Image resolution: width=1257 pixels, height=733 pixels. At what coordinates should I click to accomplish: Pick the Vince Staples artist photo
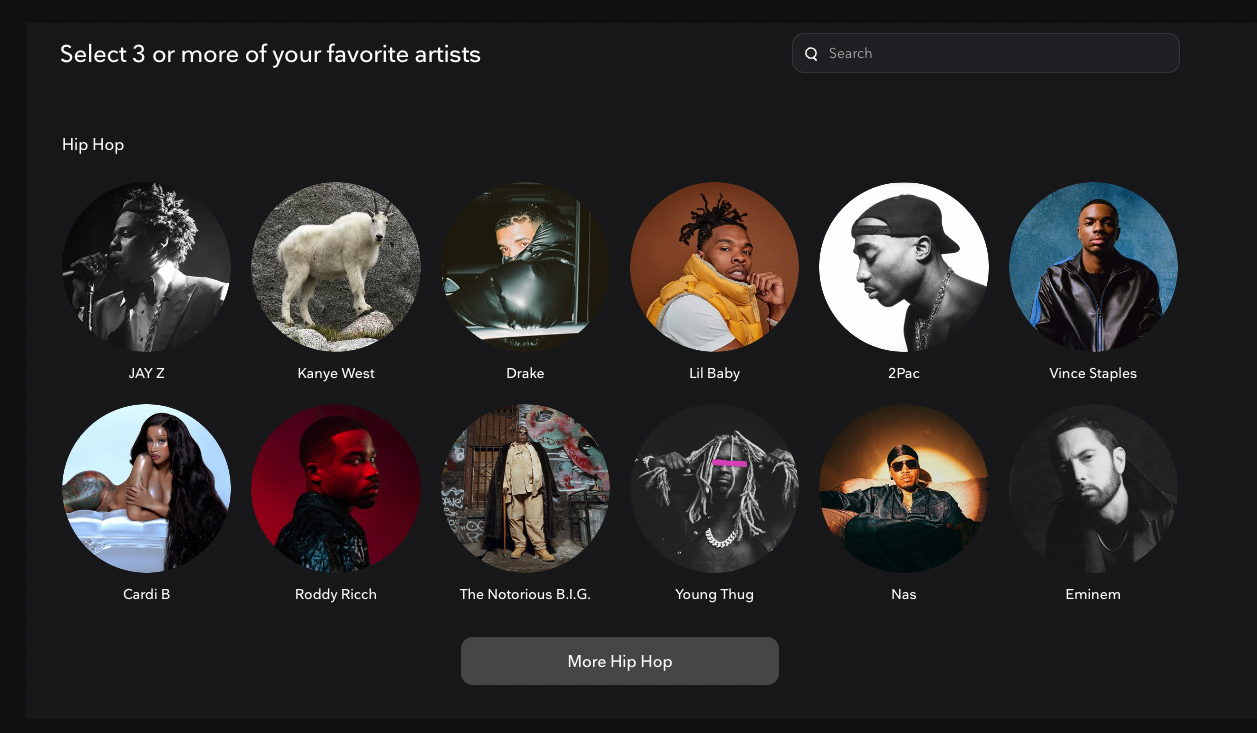point(1093,267)
